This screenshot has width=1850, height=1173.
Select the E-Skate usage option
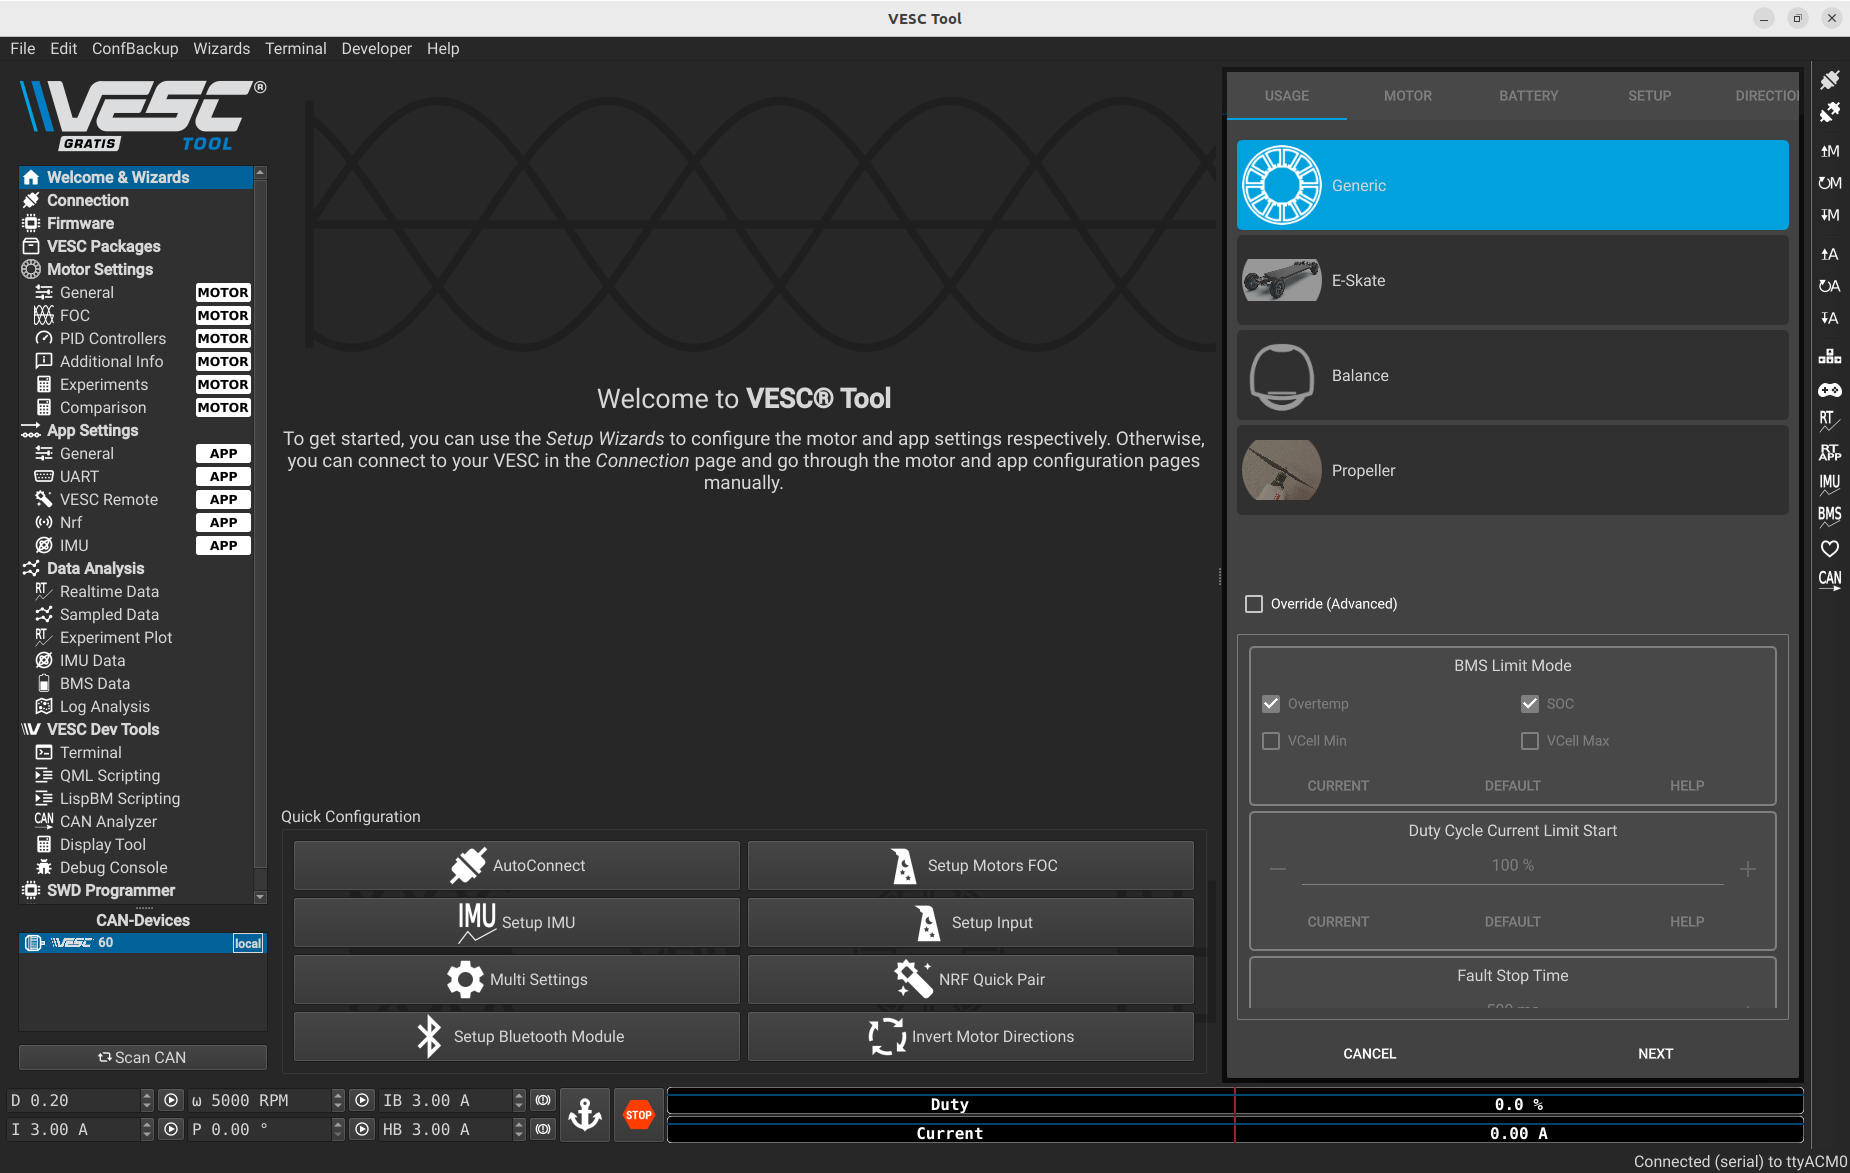coord(1513,281)
